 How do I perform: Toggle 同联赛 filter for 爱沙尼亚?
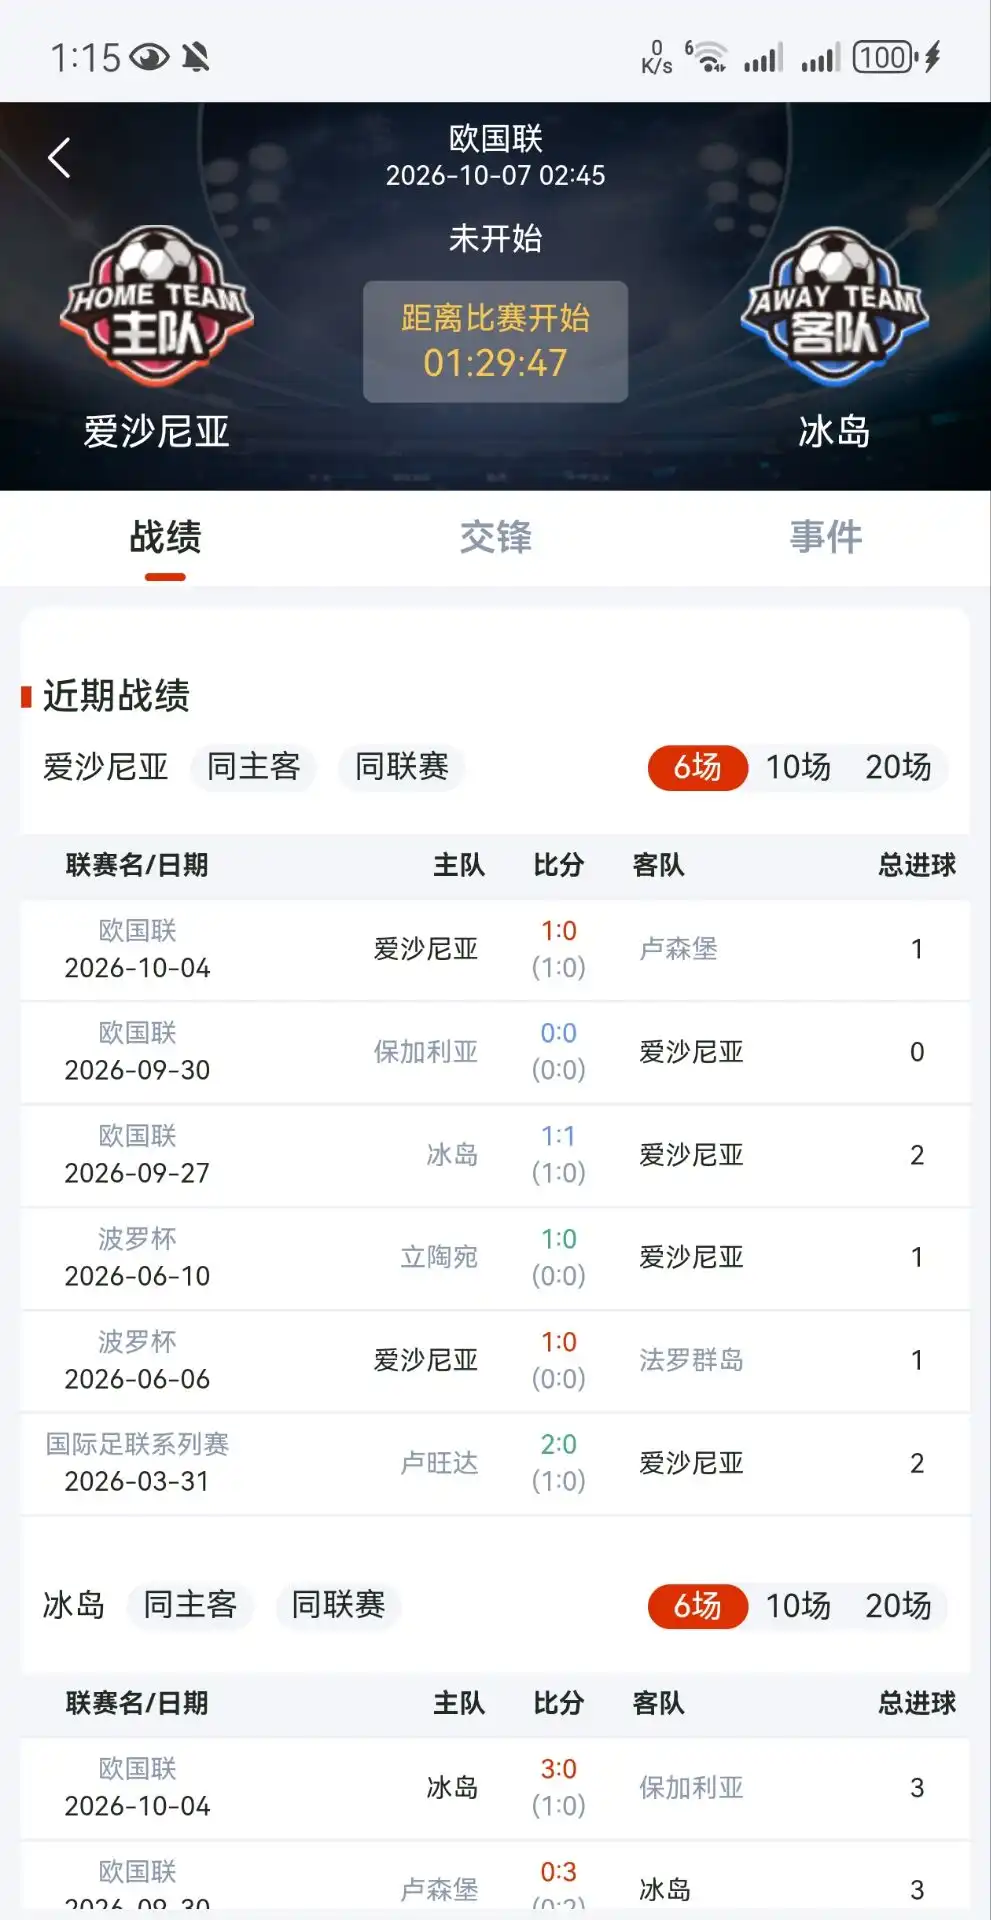coord(401,767)
